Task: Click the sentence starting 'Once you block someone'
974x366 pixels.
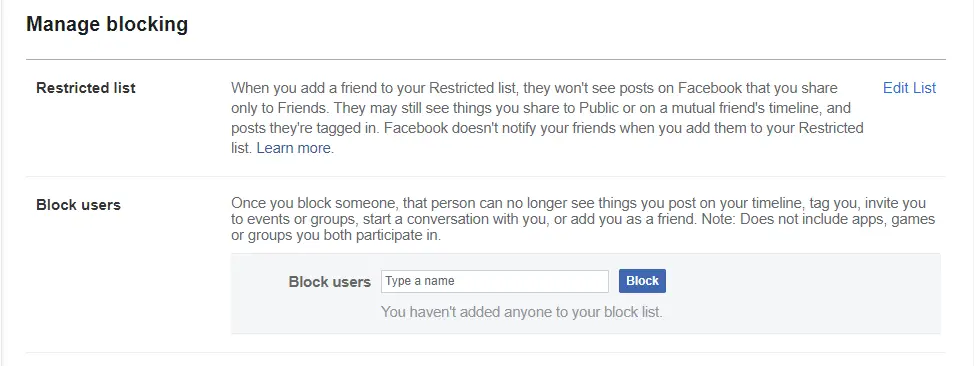Action: [x=578, y=211]
